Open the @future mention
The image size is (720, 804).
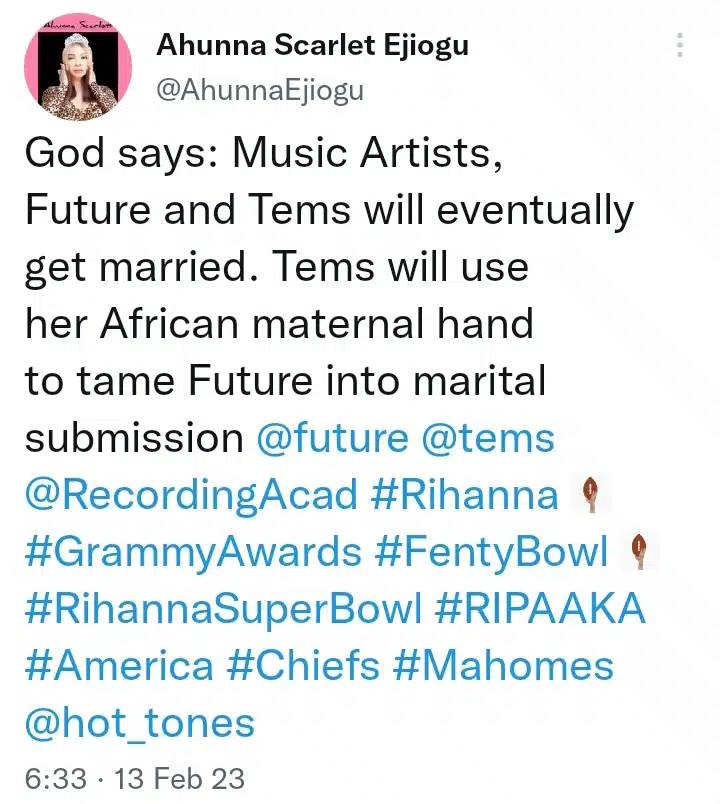coord(333,438)
